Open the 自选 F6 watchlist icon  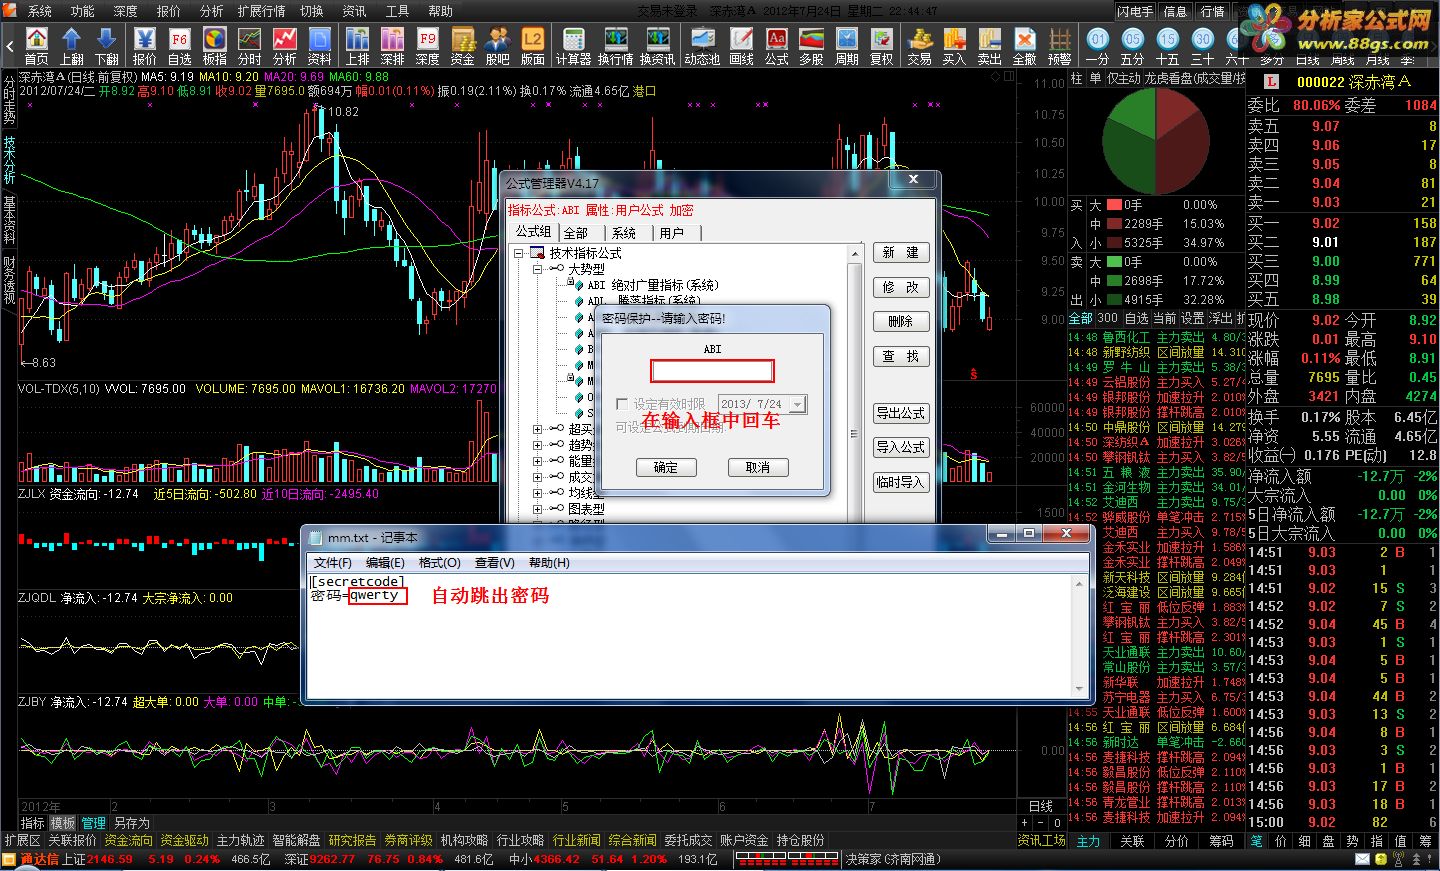(x=180, y=46)
